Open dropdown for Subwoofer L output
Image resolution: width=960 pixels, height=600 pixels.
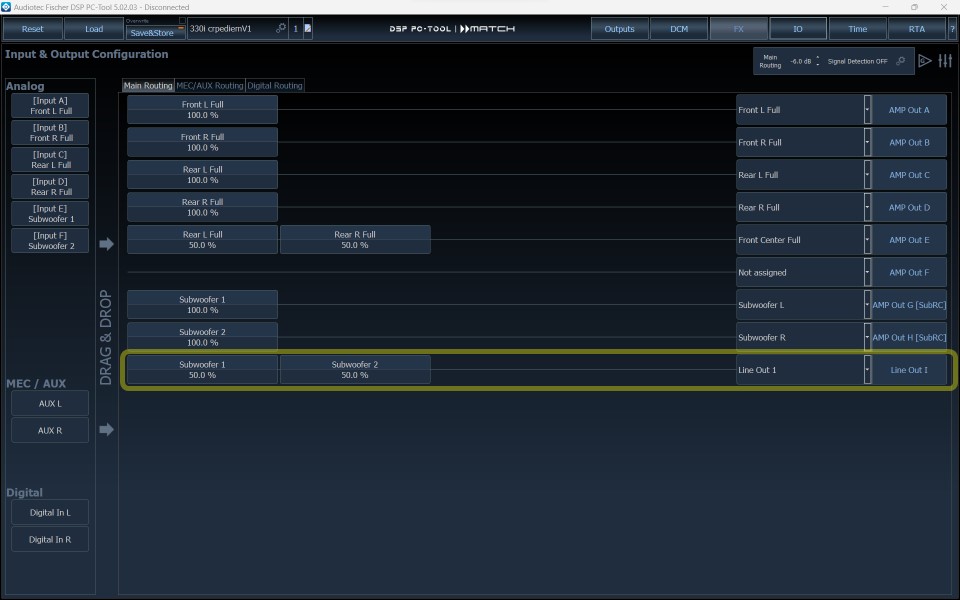point(867,304)
